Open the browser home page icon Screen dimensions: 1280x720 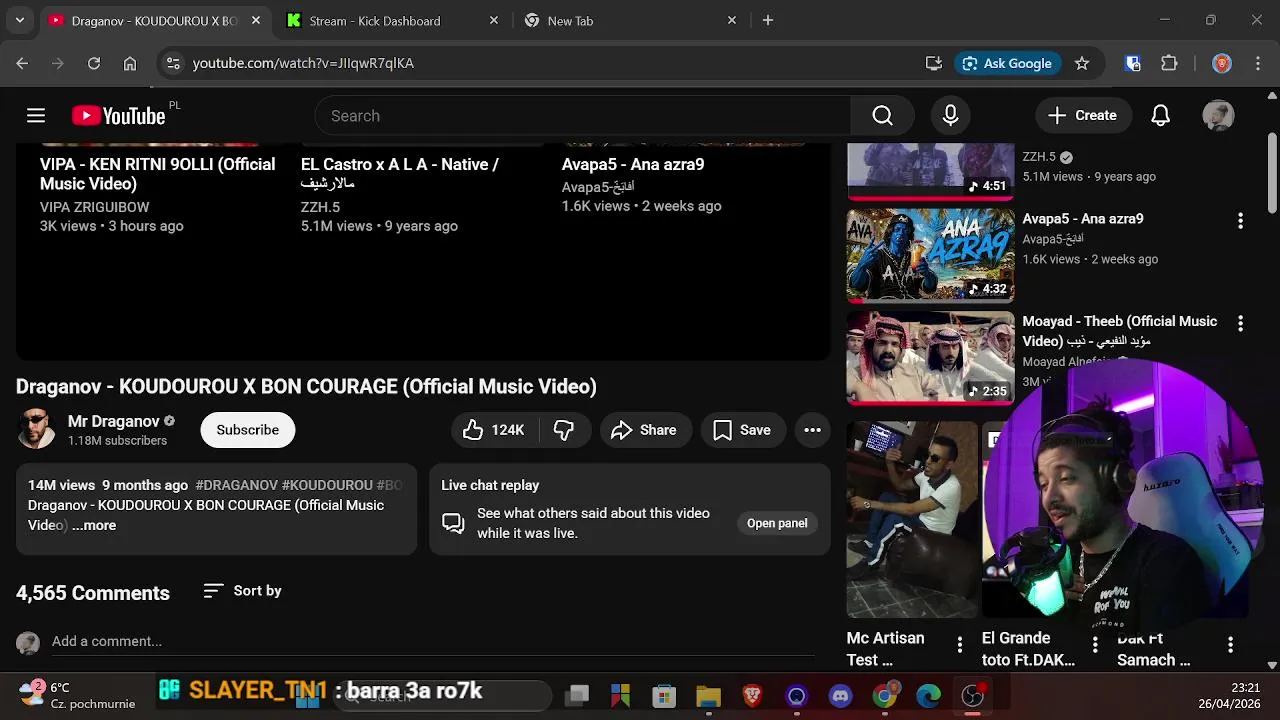click(130, 63)
